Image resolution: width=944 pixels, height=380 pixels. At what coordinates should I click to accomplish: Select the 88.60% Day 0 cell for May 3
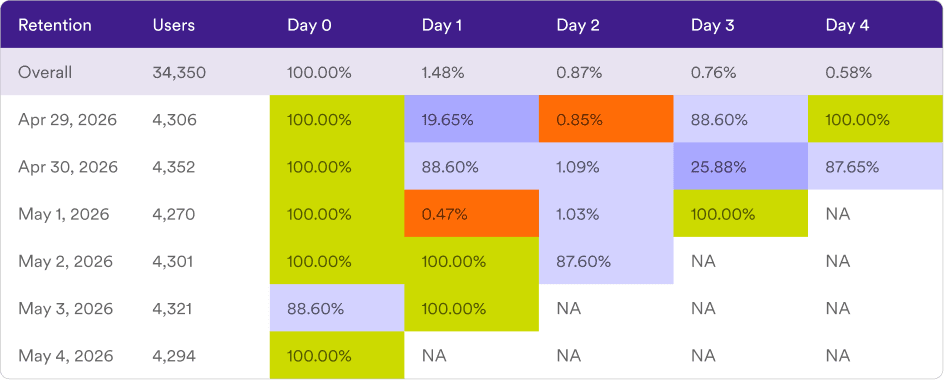tap(337, 308)
